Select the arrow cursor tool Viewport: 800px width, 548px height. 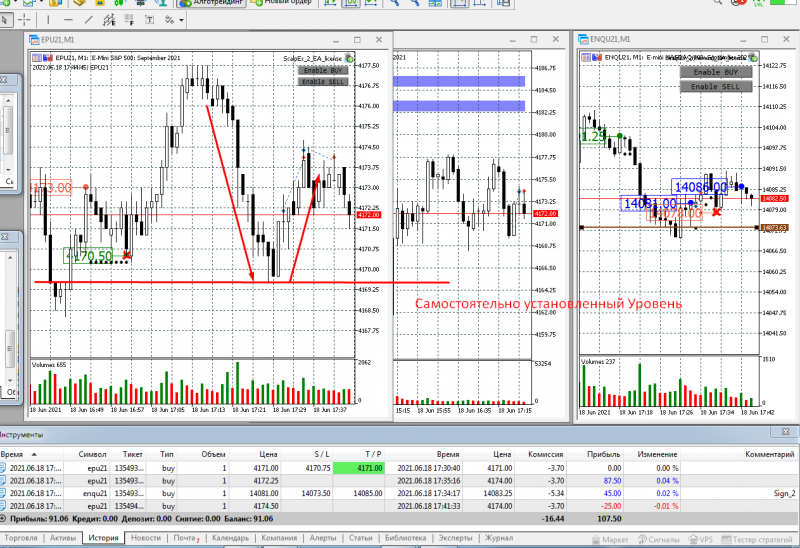tap(5, 20)
